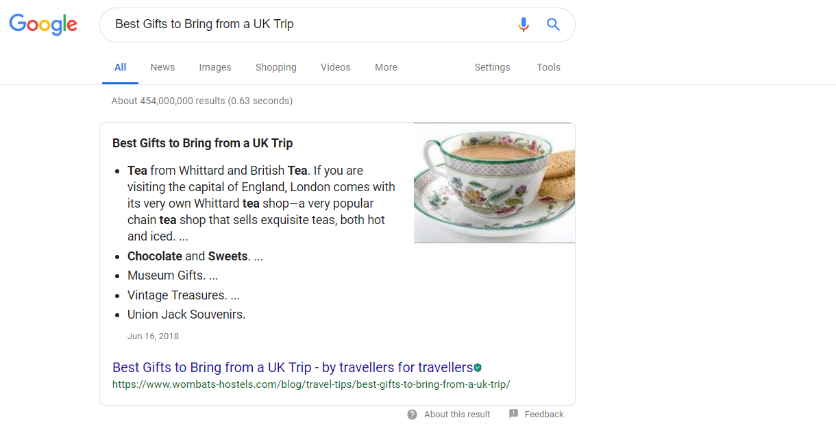
Task: Open the Shopping results tab
Action: pos(276,67)
